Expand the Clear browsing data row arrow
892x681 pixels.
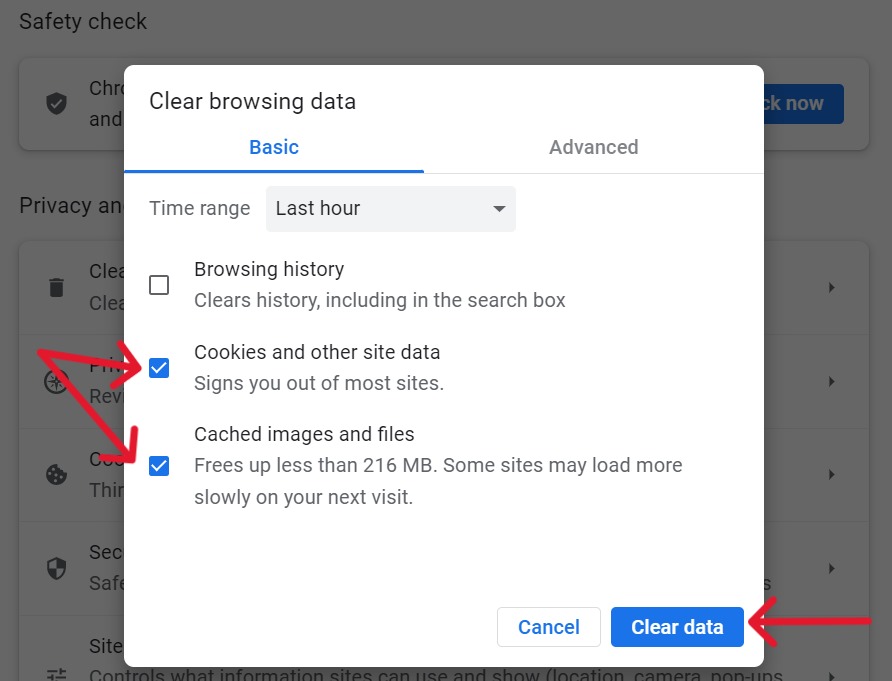pos(832,287)
